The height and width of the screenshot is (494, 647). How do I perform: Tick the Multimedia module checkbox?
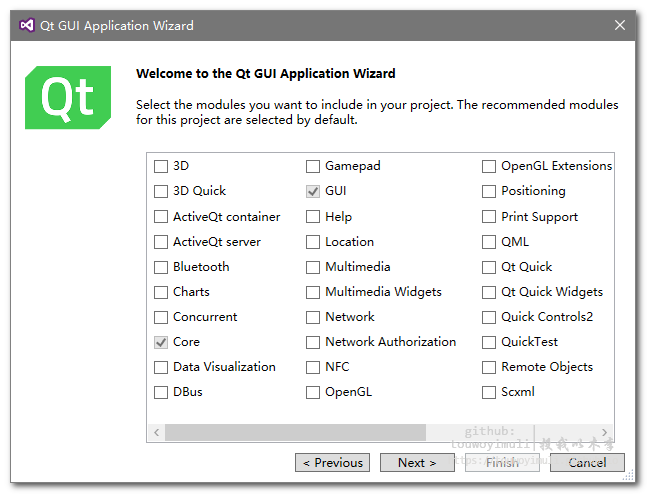point(313,267)
